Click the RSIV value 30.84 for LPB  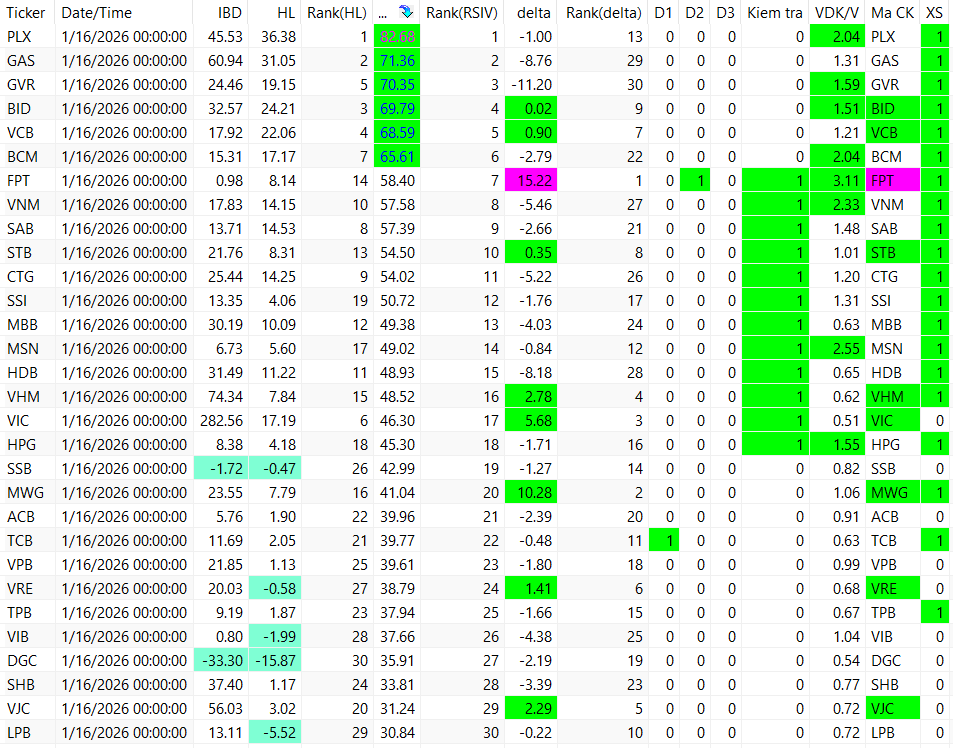coord(397,733)
